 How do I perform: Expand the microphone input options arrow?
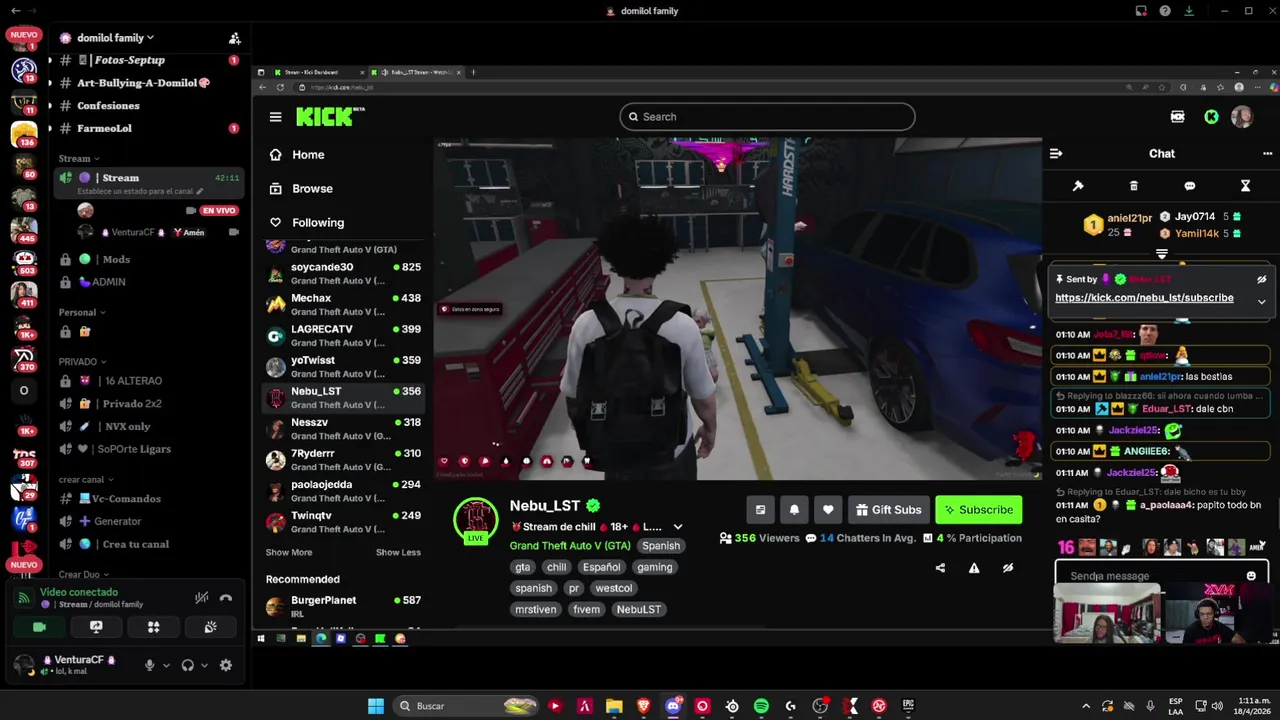click(166, 665)
